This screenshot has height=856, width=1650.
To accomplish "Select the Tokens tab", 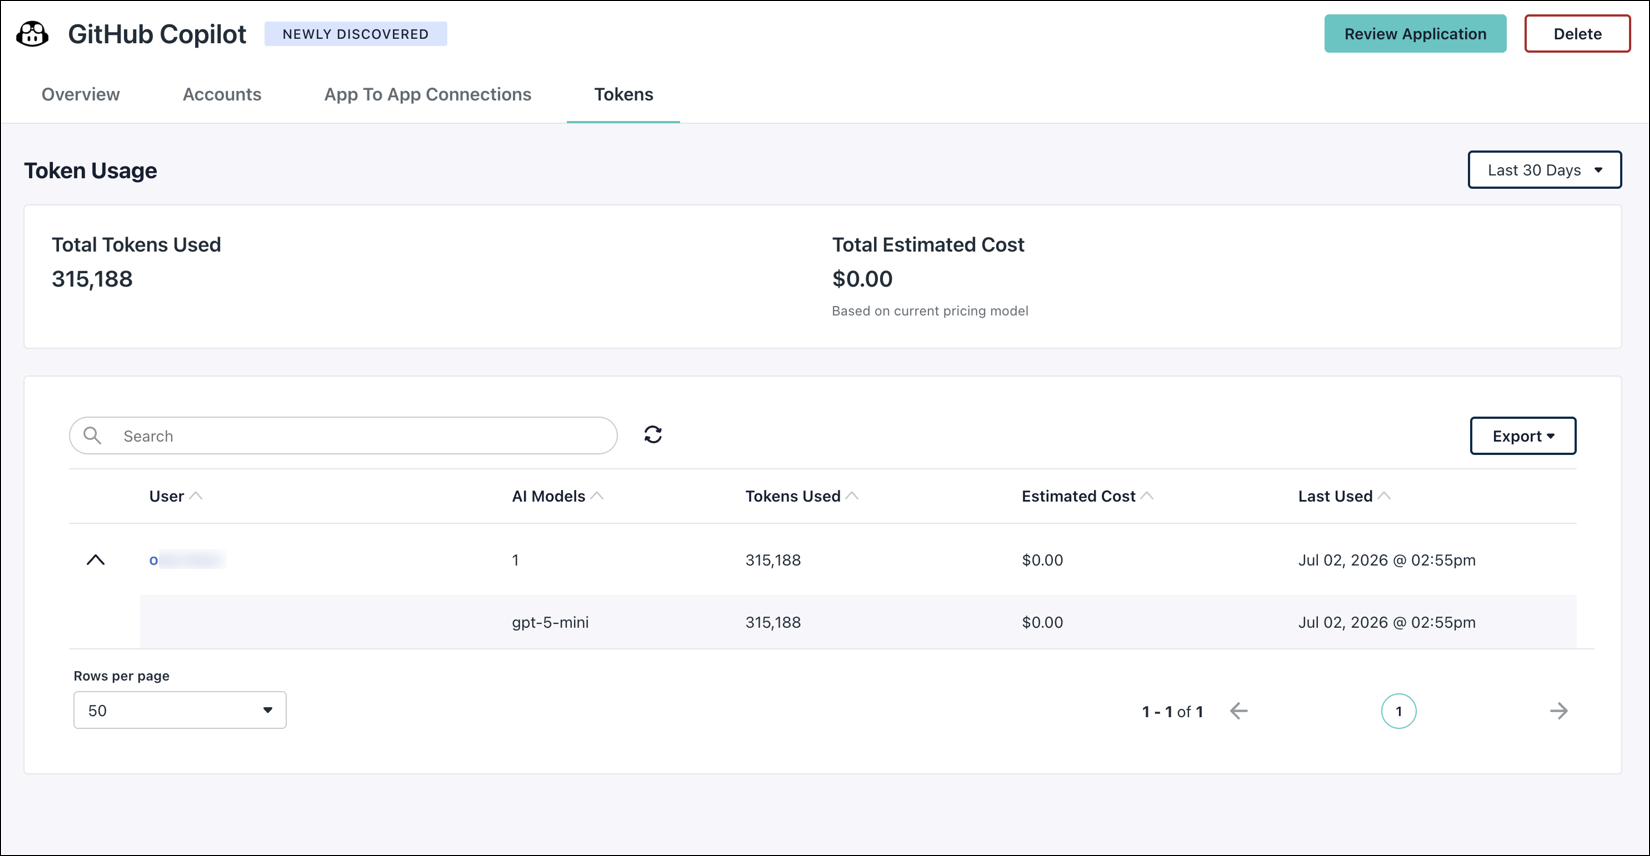I will tap(624, 94).
